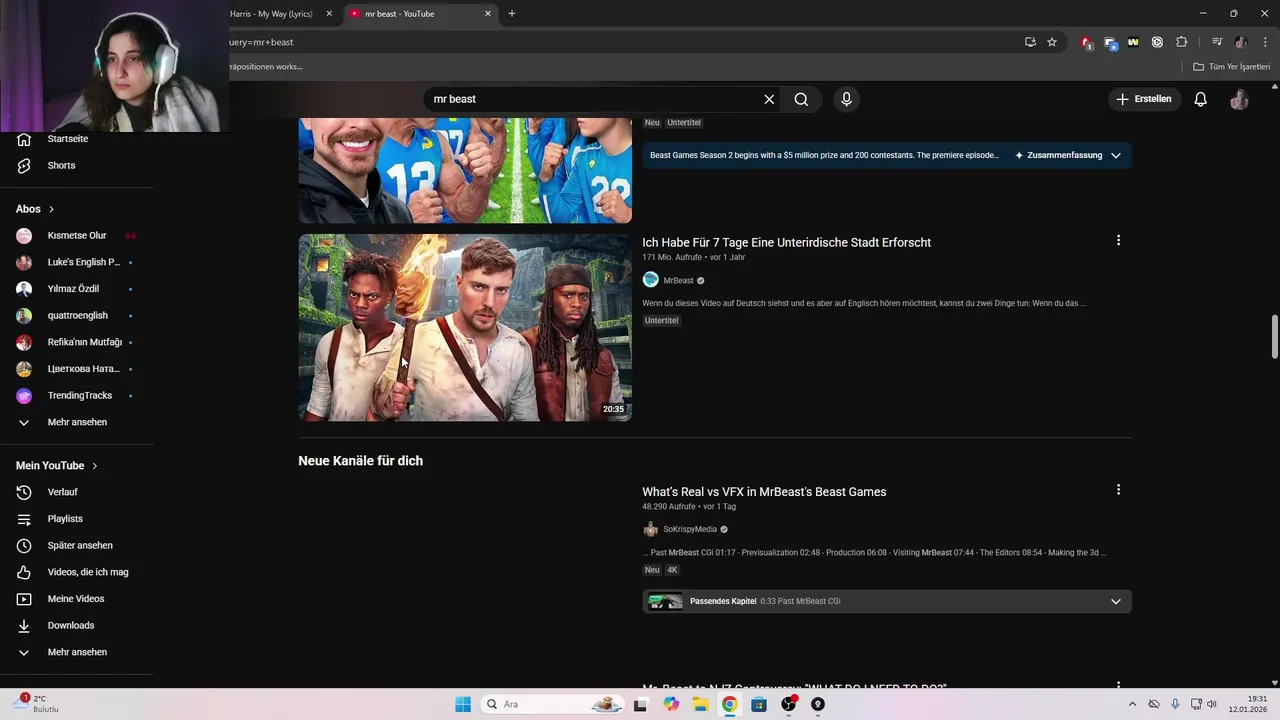Open a new browser tab
The width and height of the screenshot is (1280, 720).
pyautogui.click(x=512, y=14)
